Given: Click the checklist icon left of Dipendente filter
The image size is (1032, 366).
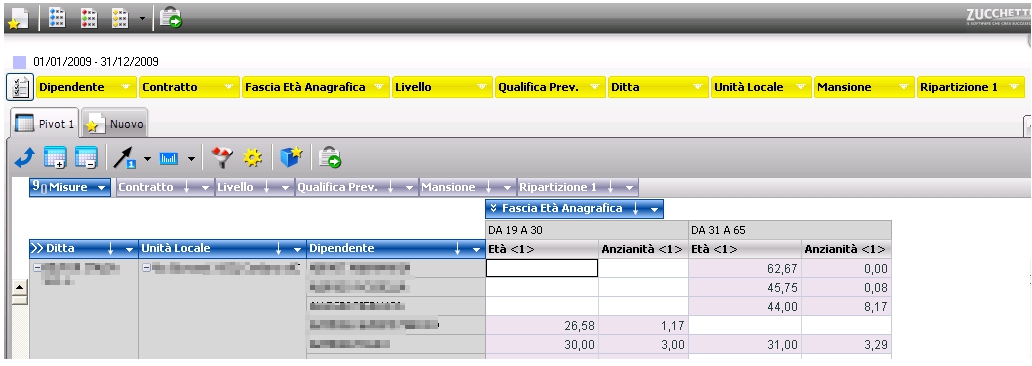Looking at the screenshot, I should 20,88.
